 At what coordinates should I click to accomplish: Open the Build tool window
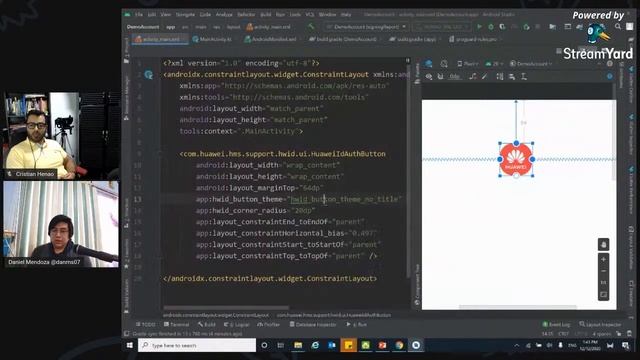[x=207, y=324]
